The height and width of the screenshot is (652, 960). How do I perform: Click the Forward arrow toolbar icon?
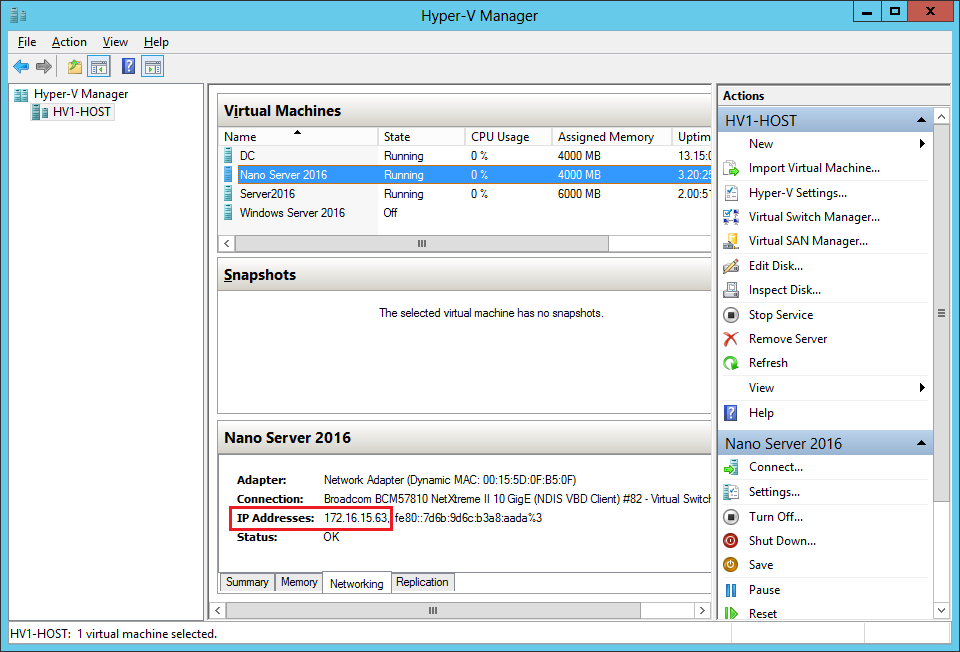pyautogui.click(x=44, y=66)
